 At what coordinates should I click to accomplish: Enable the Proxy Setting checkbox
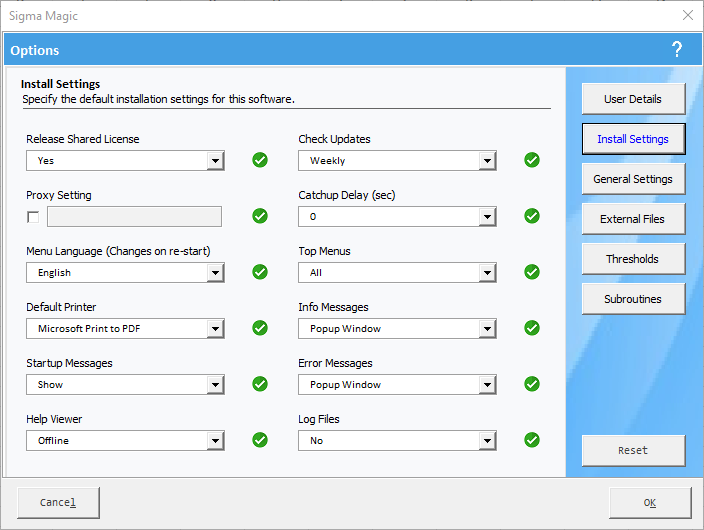(34, 217)
